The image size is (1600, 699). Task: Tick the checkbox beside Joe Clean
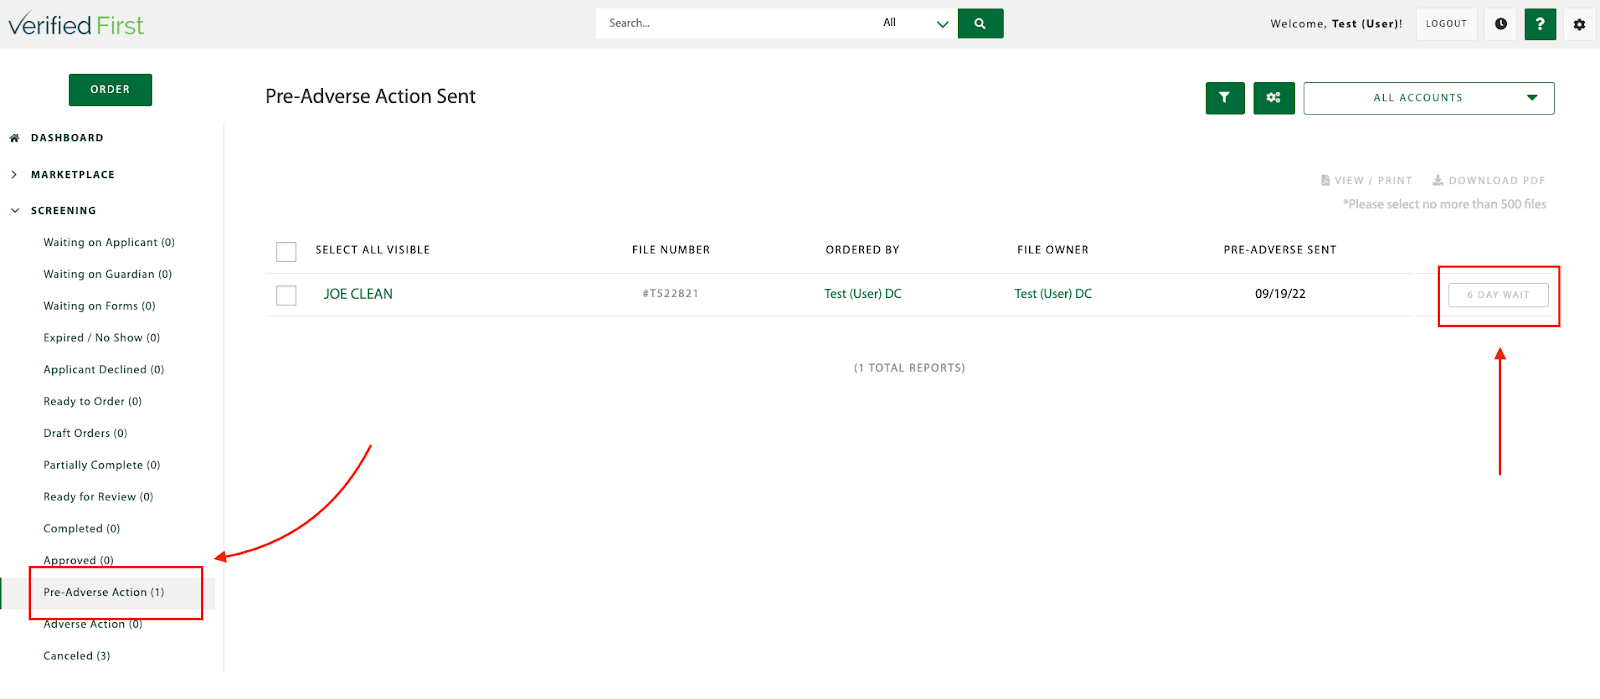point(287,295)
